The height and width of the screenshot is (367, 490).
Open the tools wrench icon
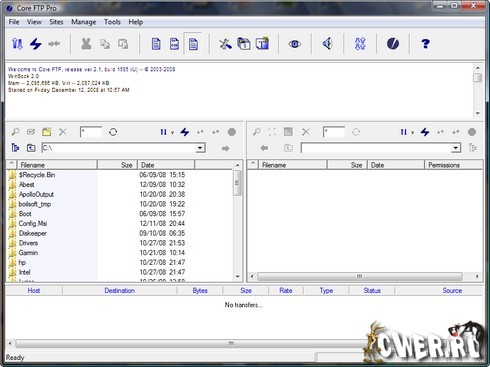(x=225, y=44)
